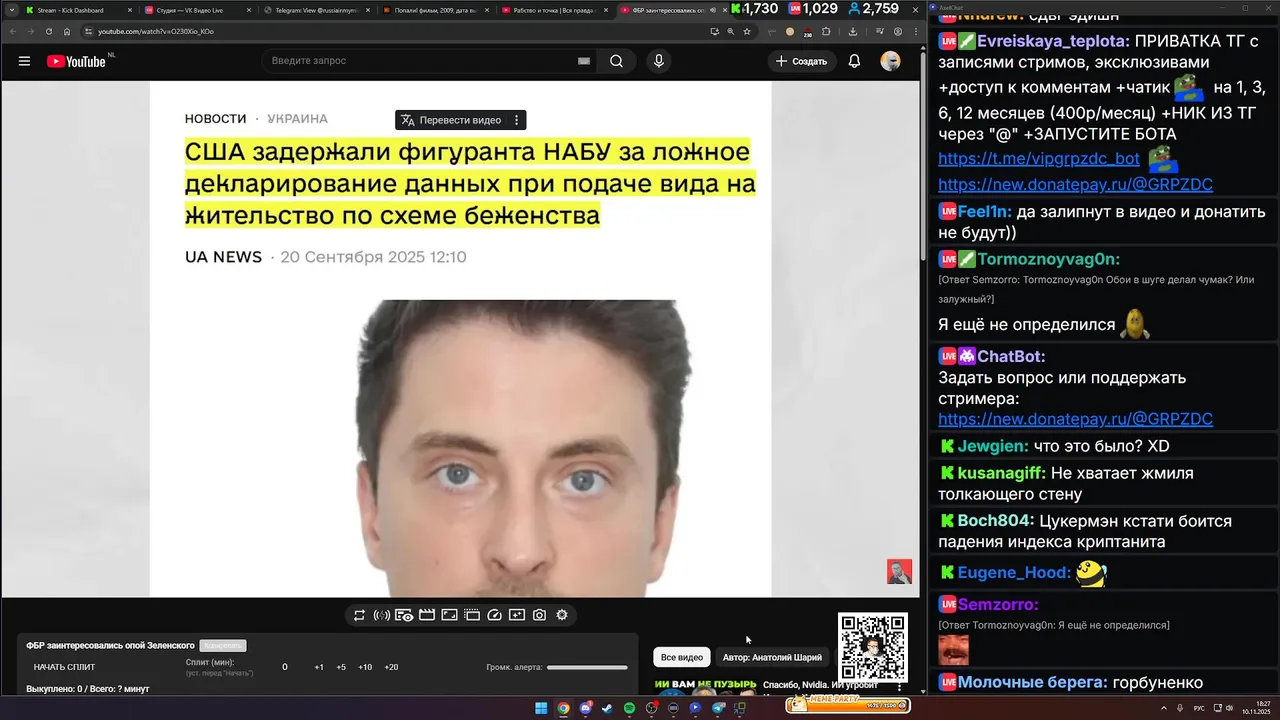Click the kusanagiff username in chat
1280x720 pixels.
pyautogui.click(x=1002, y=473)
